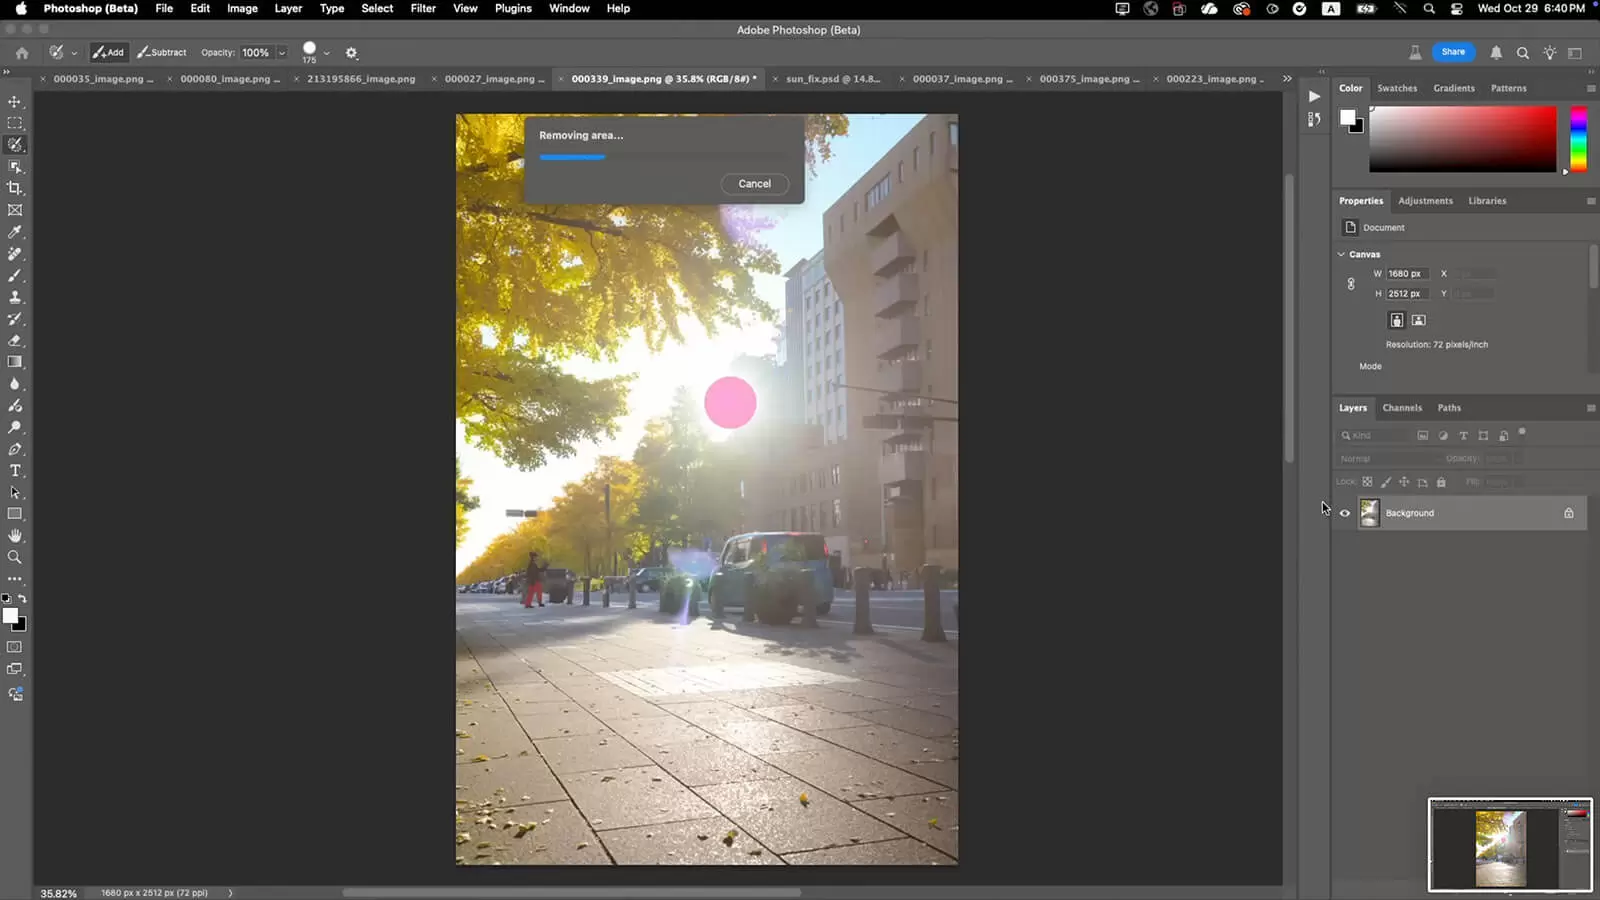This screenshot has width=1600, height=900.
Task: Select the Zoom tool in toolbar
Action: [15, 557]
